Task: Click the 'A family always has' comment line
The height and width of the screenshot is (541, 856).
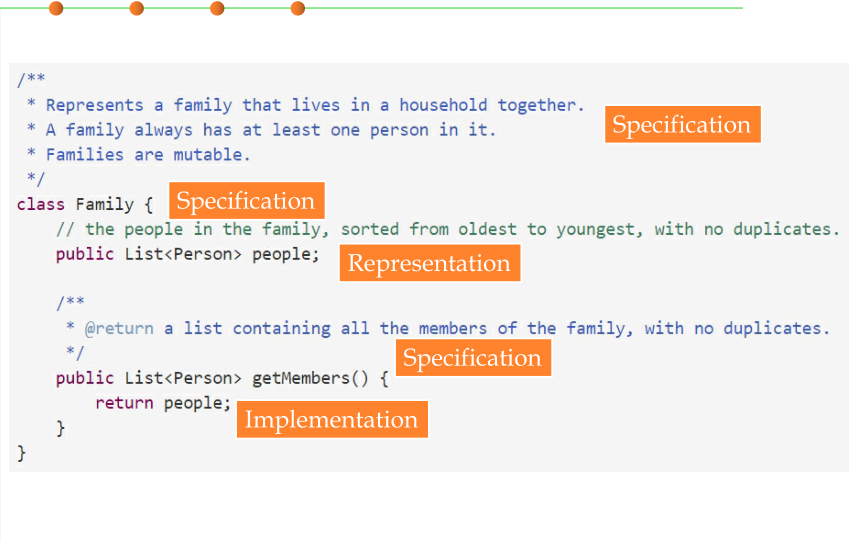Action: point(261,130)
